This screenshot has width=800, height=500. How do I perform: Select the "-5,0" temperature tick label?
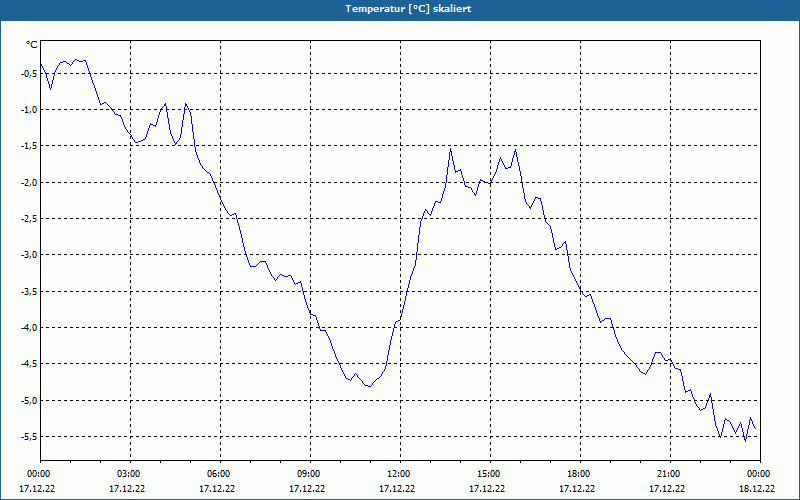point(29,401)
